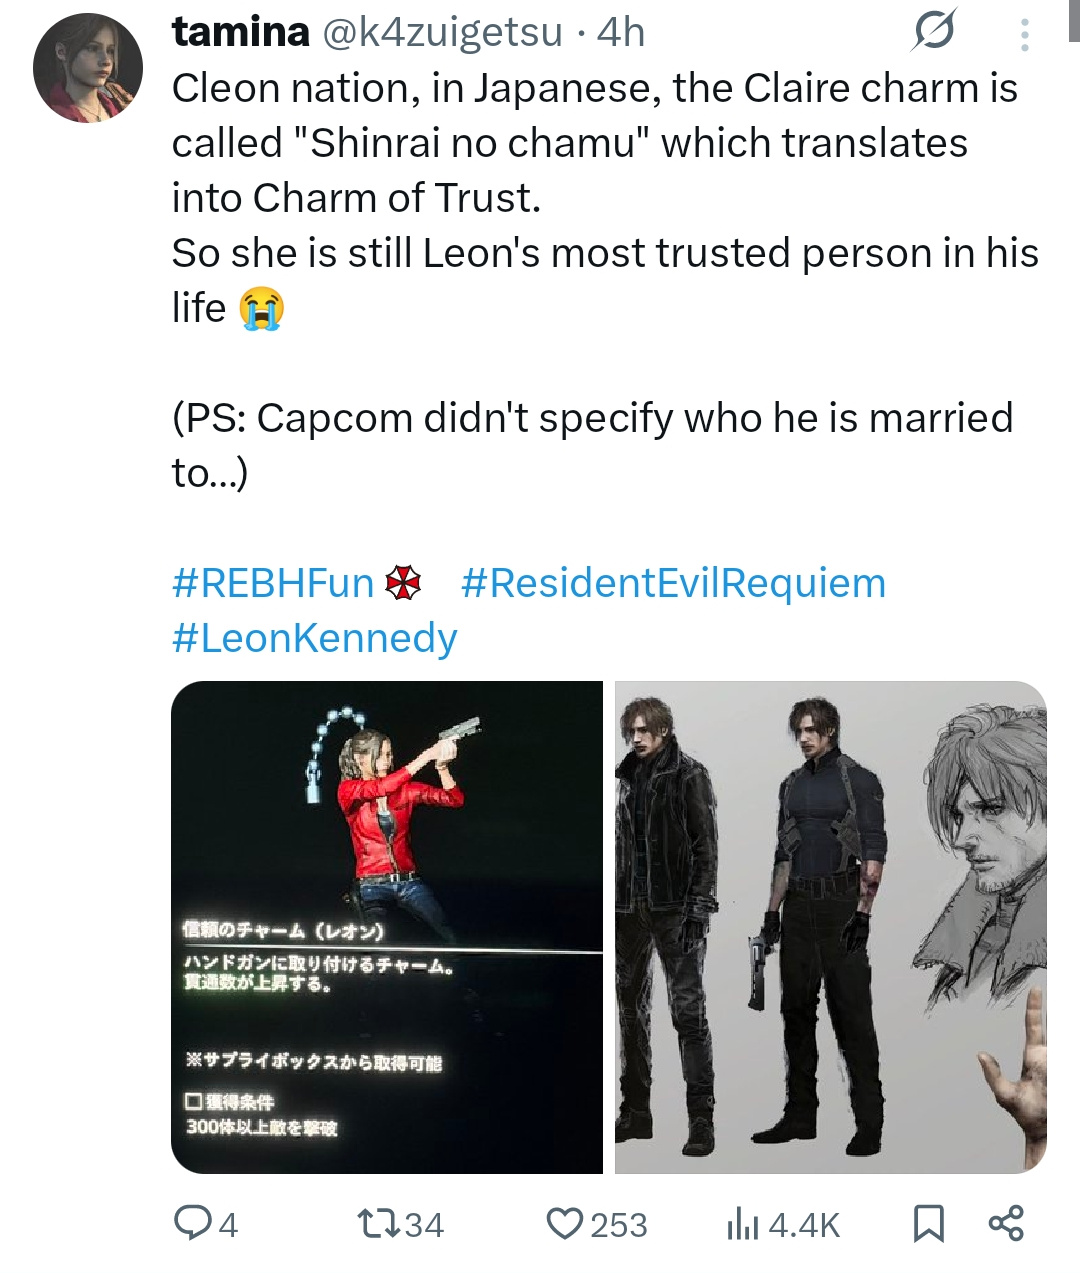
Task: Share the tweet via share icon
Action: click(1006, 1222)
